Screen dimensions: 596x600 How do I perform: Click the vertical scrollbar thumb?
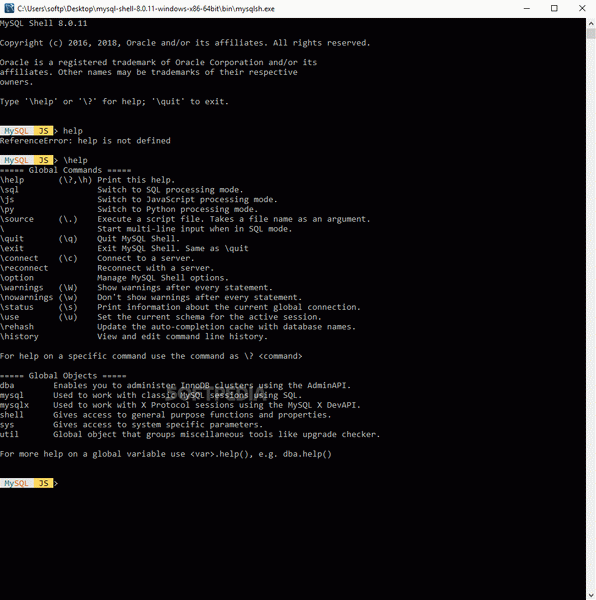[591, 34]
